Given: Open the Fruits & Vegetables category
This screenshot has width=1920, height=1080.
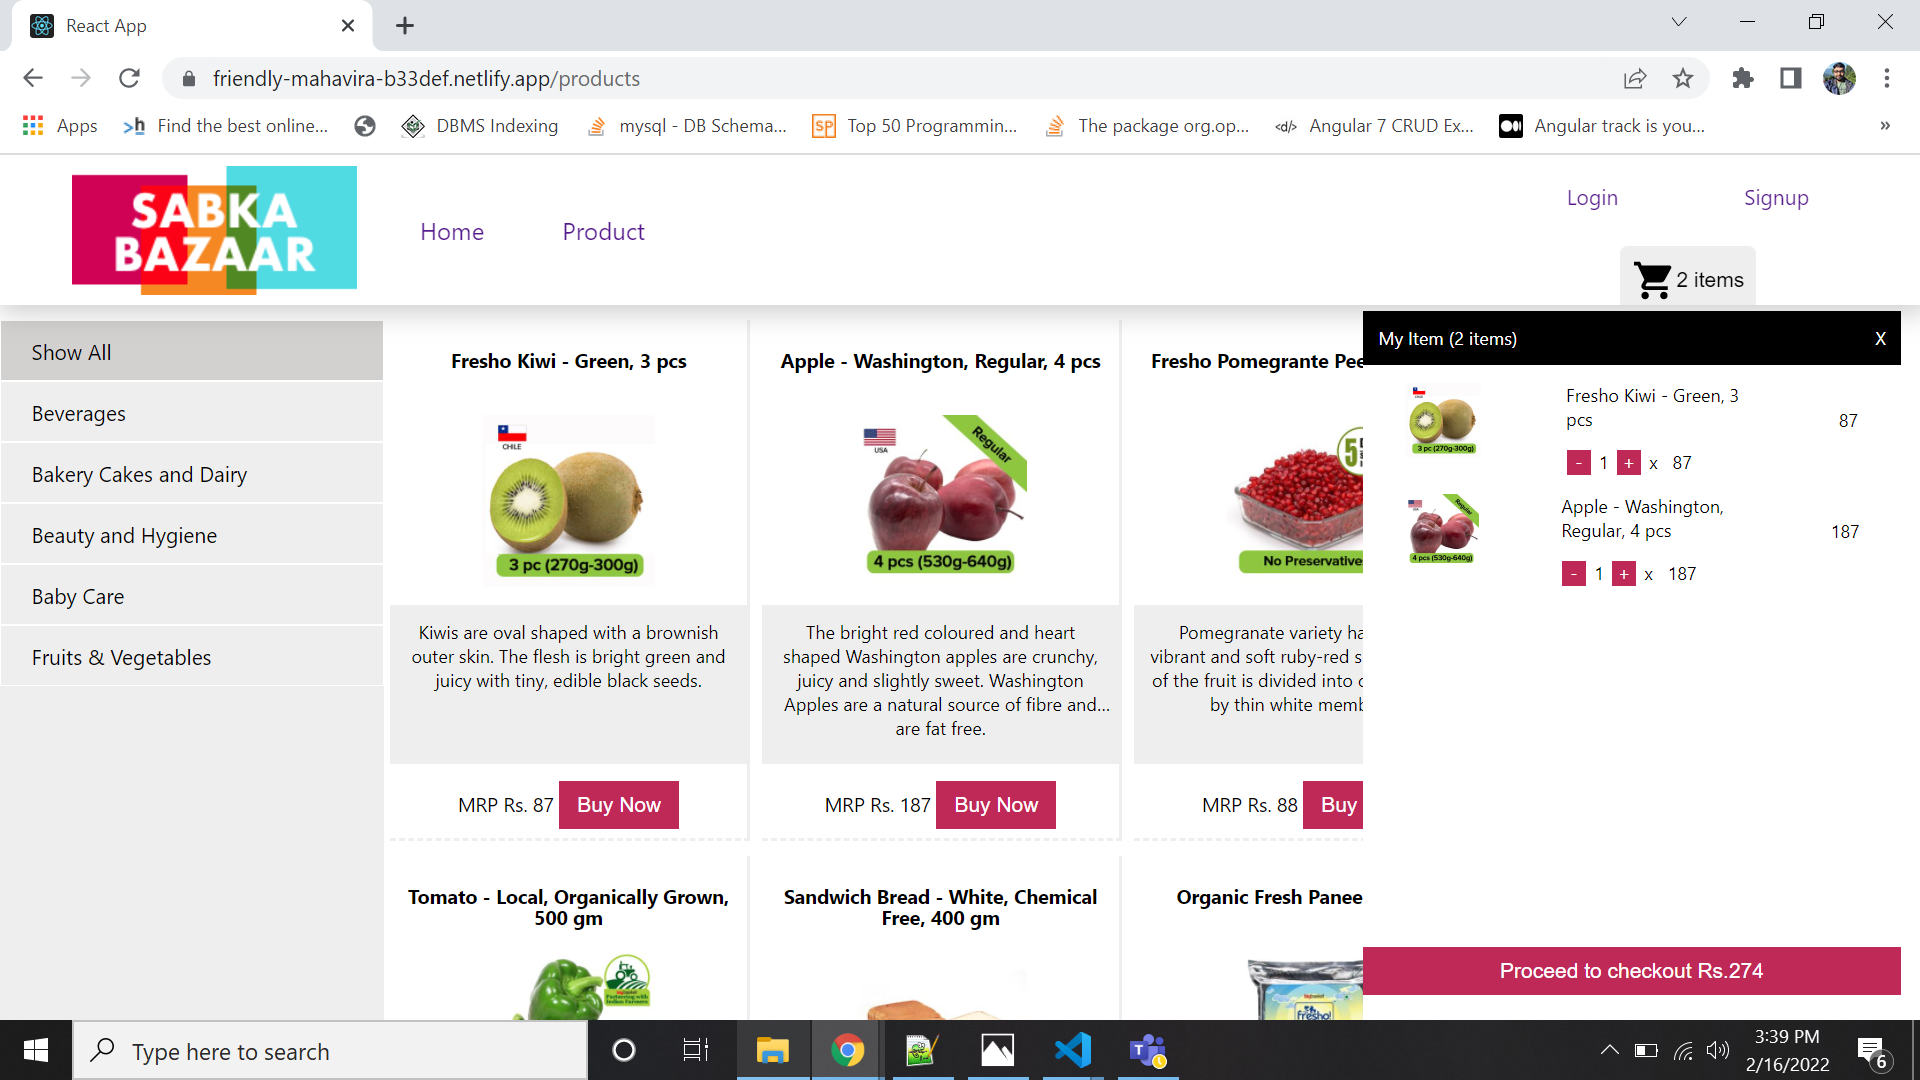Looking at the screenshot, I should click(x=121, y=657).
